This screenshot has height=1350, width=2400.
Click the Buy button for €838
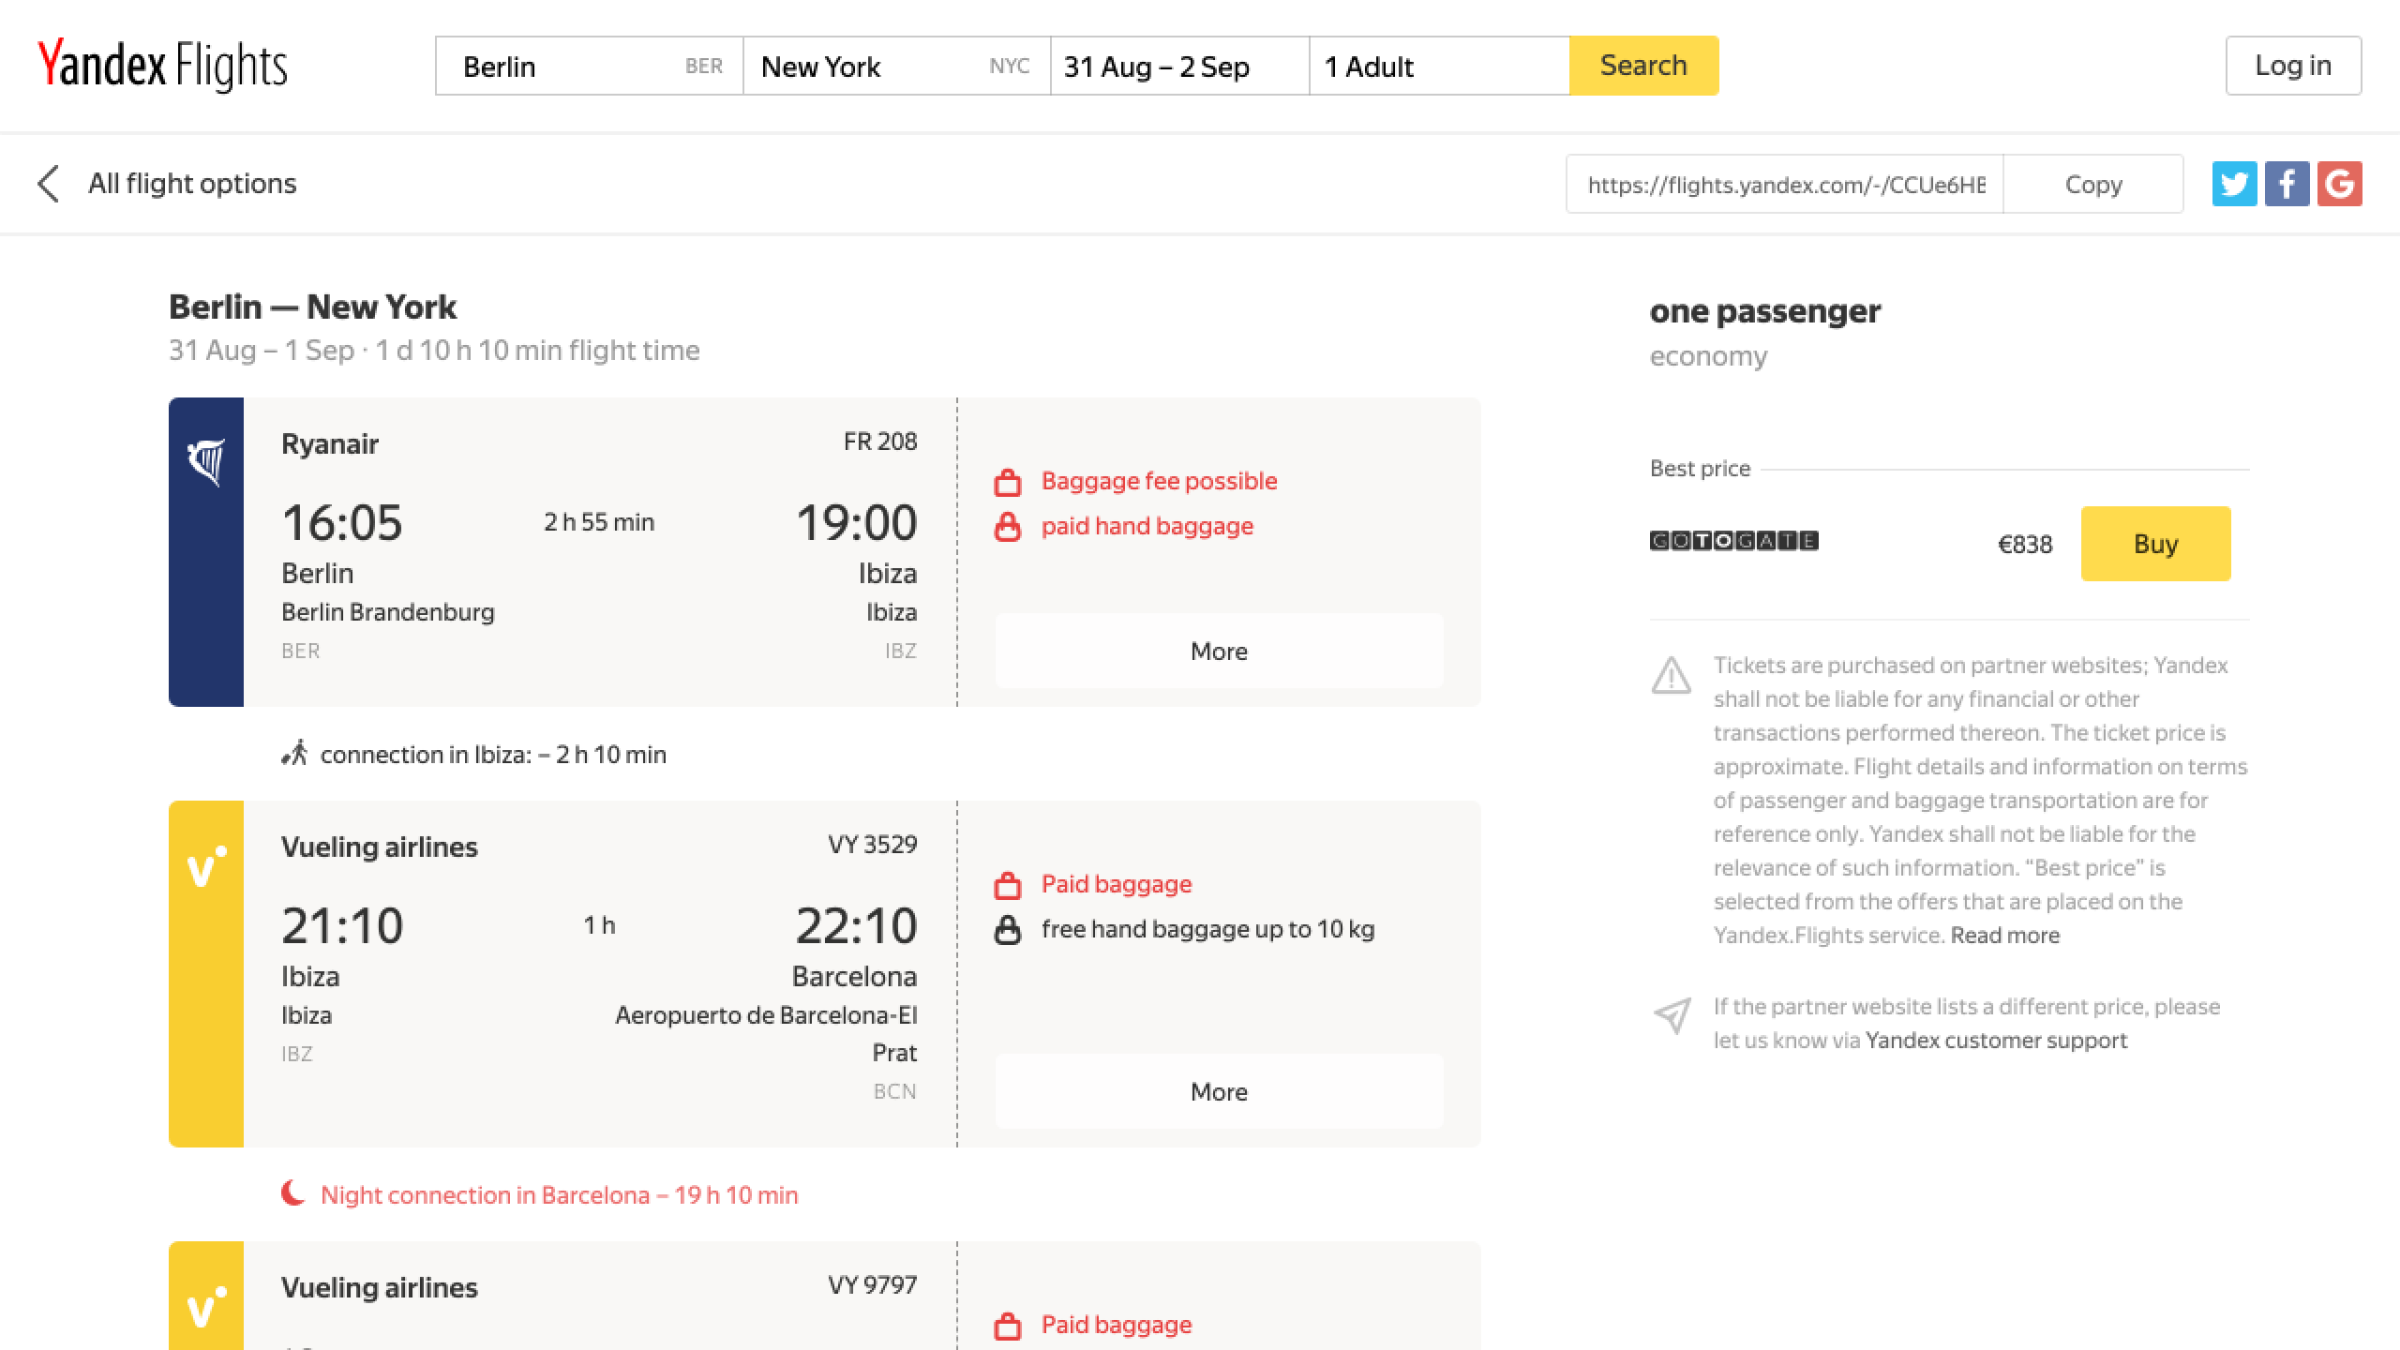[2155, 544]
